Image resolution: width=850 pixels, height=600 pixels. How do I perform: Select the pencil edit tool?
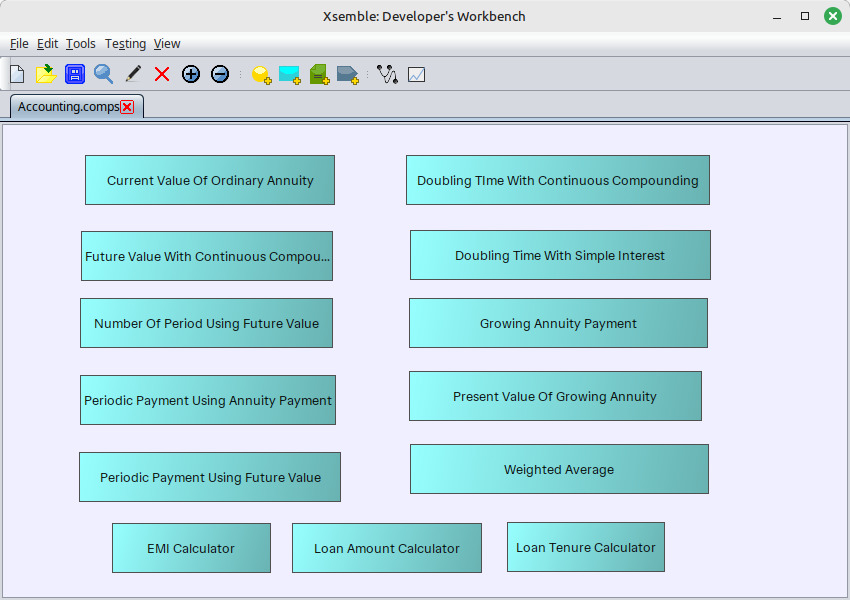133,74
